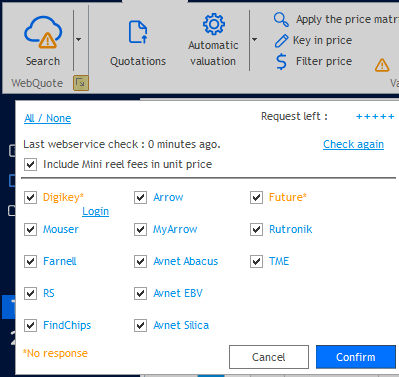Click the Last webservice check text

click(122, 144)
